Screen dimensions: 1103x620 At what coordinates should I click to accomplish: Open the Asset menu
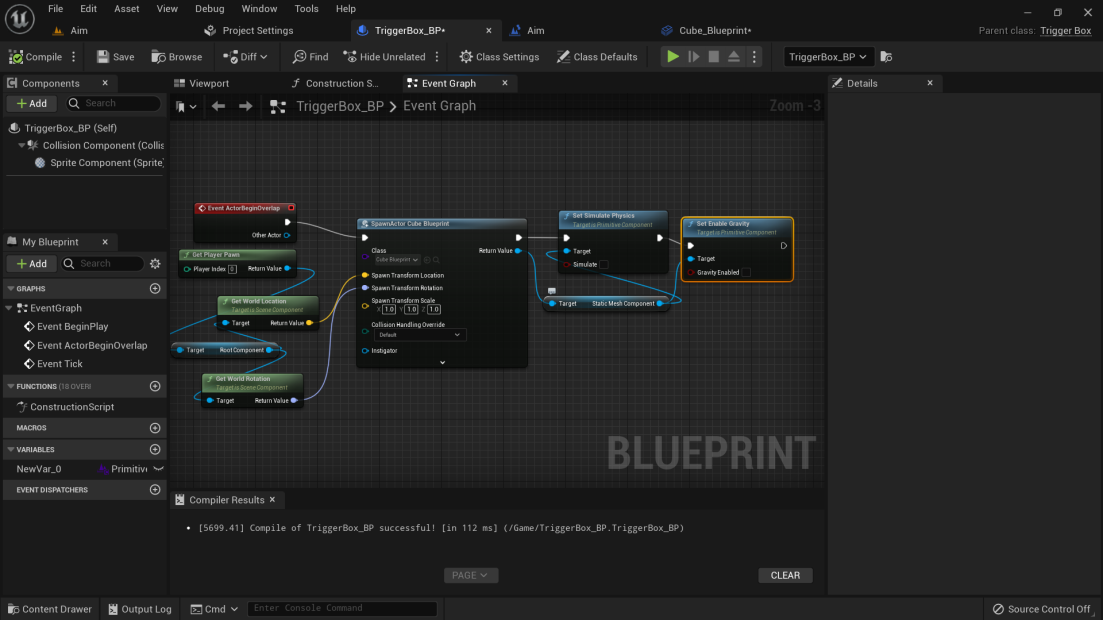[127, 8]
